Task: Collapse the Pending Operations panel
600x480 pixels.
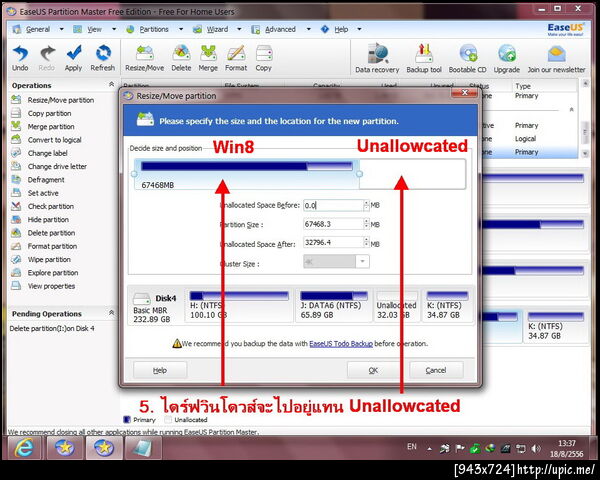Action: (111, 313)
